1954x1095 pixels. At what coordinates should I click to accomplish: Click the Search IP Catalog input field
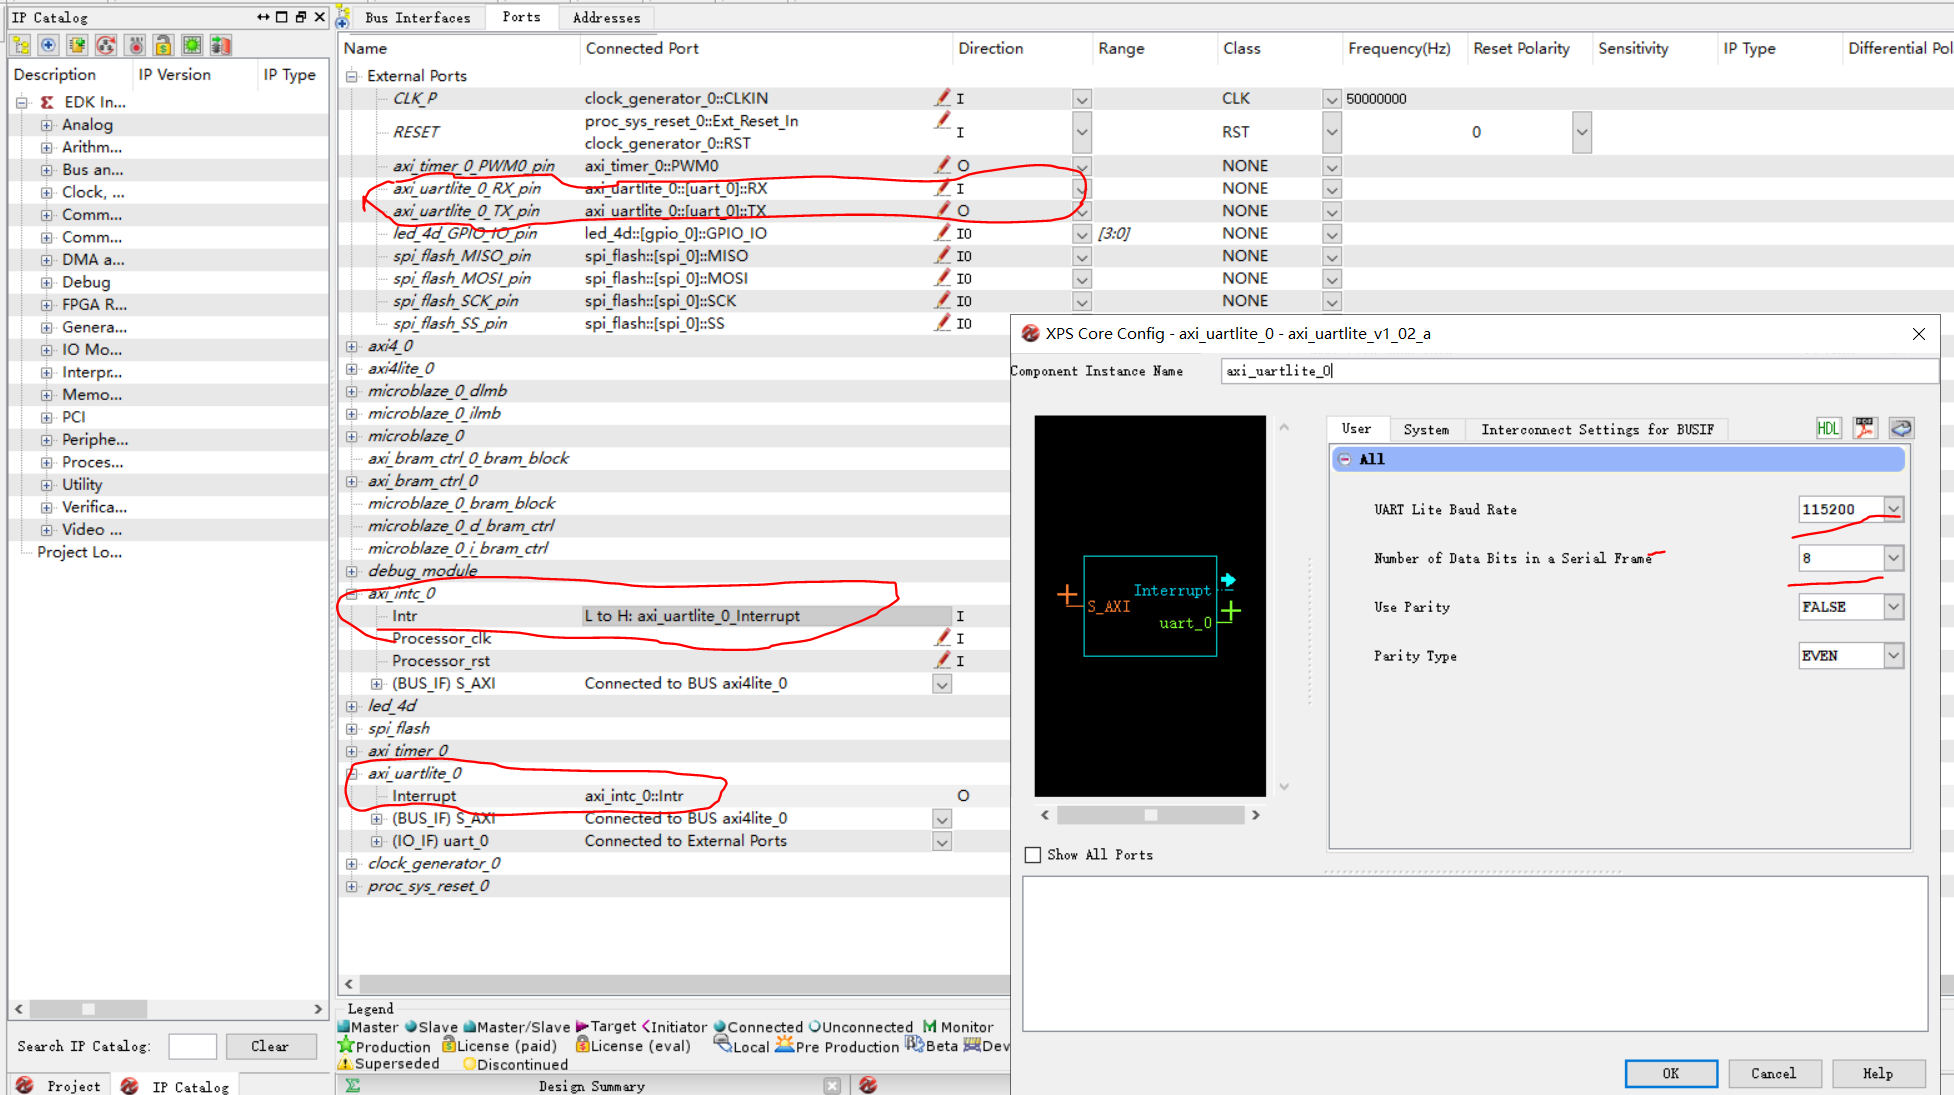coord(192,1046)
